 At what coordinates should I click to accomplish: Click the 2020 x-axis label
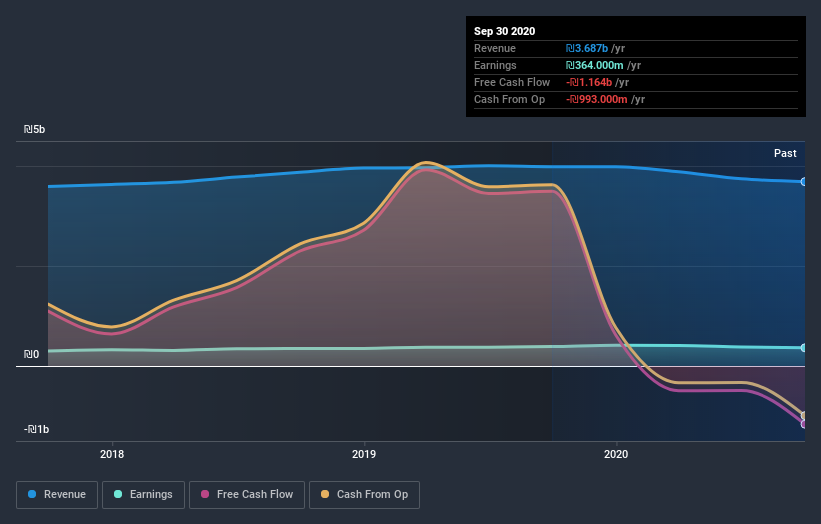pyautogui.click(x=616, y=454)
